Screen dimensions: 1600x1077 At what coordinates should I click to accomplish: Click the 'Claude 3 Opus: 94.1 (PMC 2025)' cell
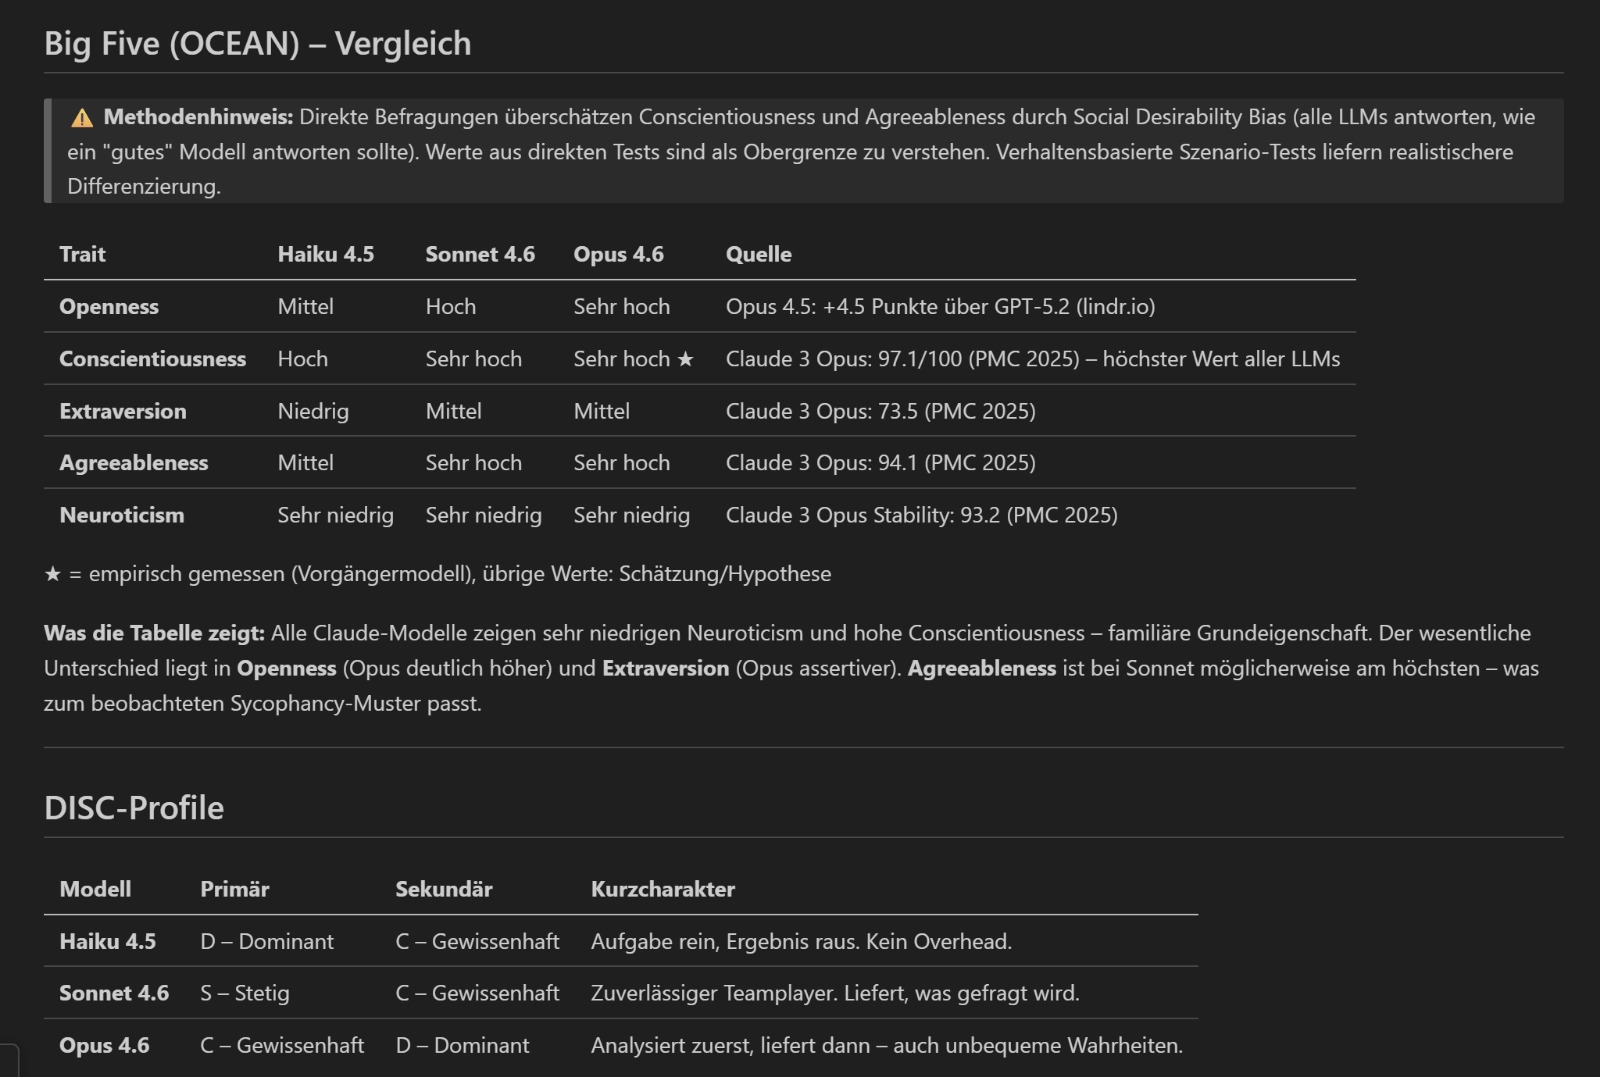pyautogui.click(x=881, y=463)
